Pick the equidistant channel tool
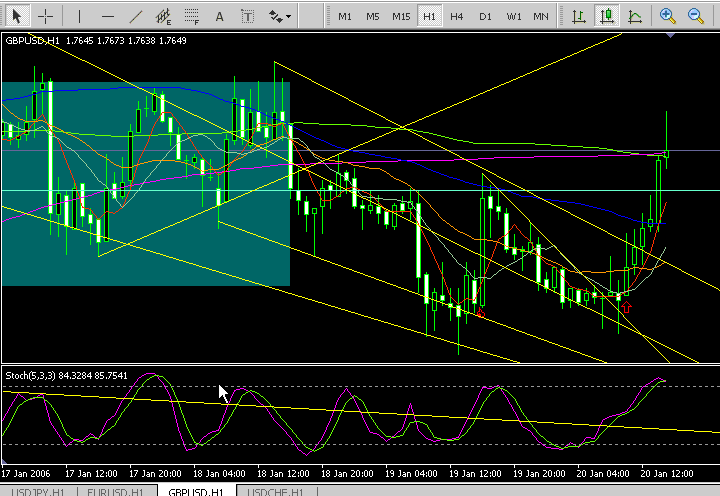This screenshot has height=496, width=720. (x=163, y=17)
